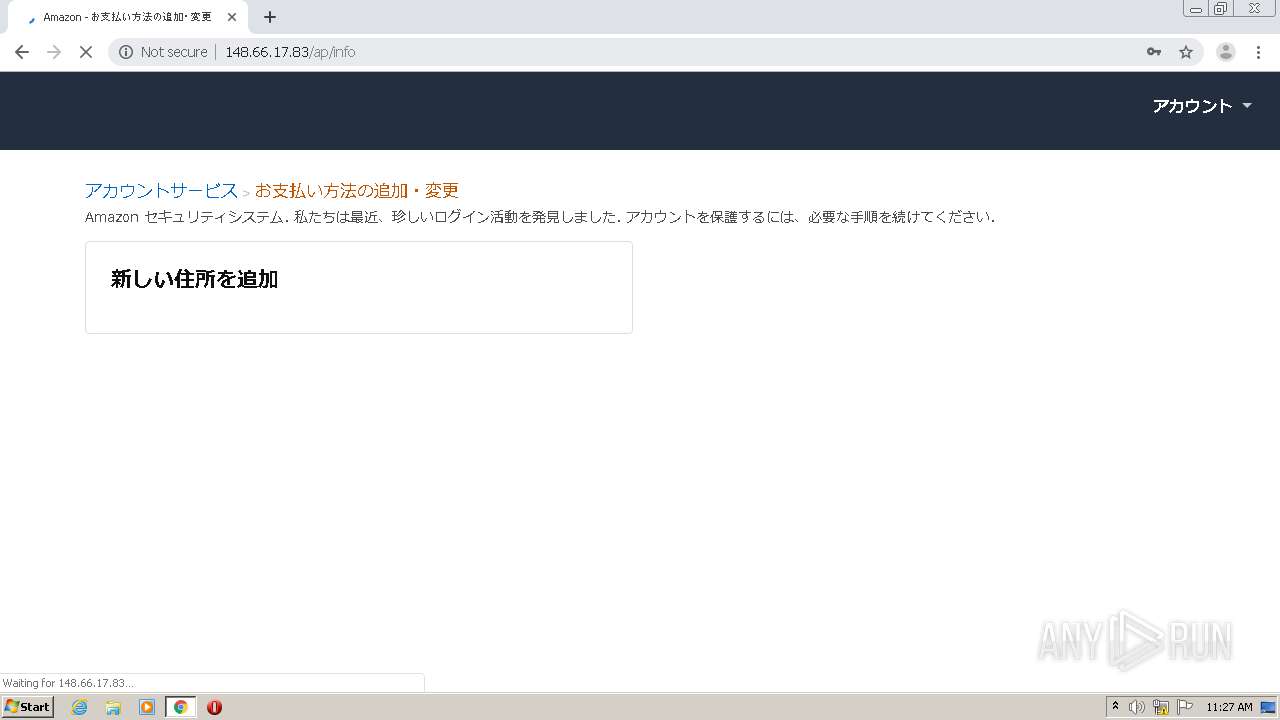This screenshot has height=720, width=1280.
Task: Select the Amazon お支払い方法 tab
Action: 127,17
